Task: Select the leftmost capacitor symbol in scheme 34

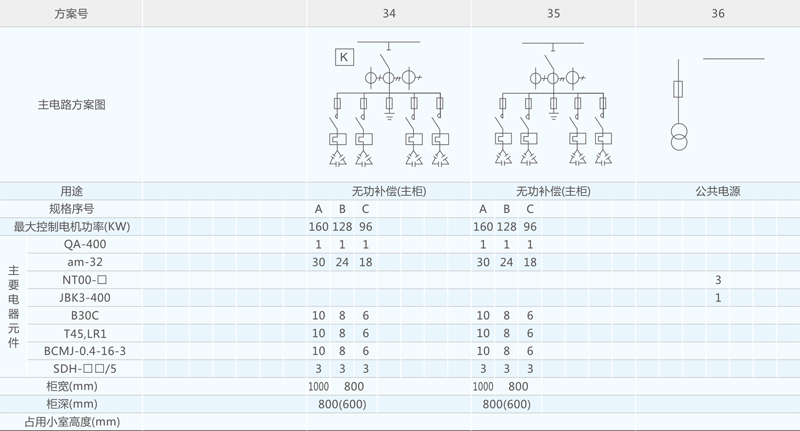Action: click(337, 158)
